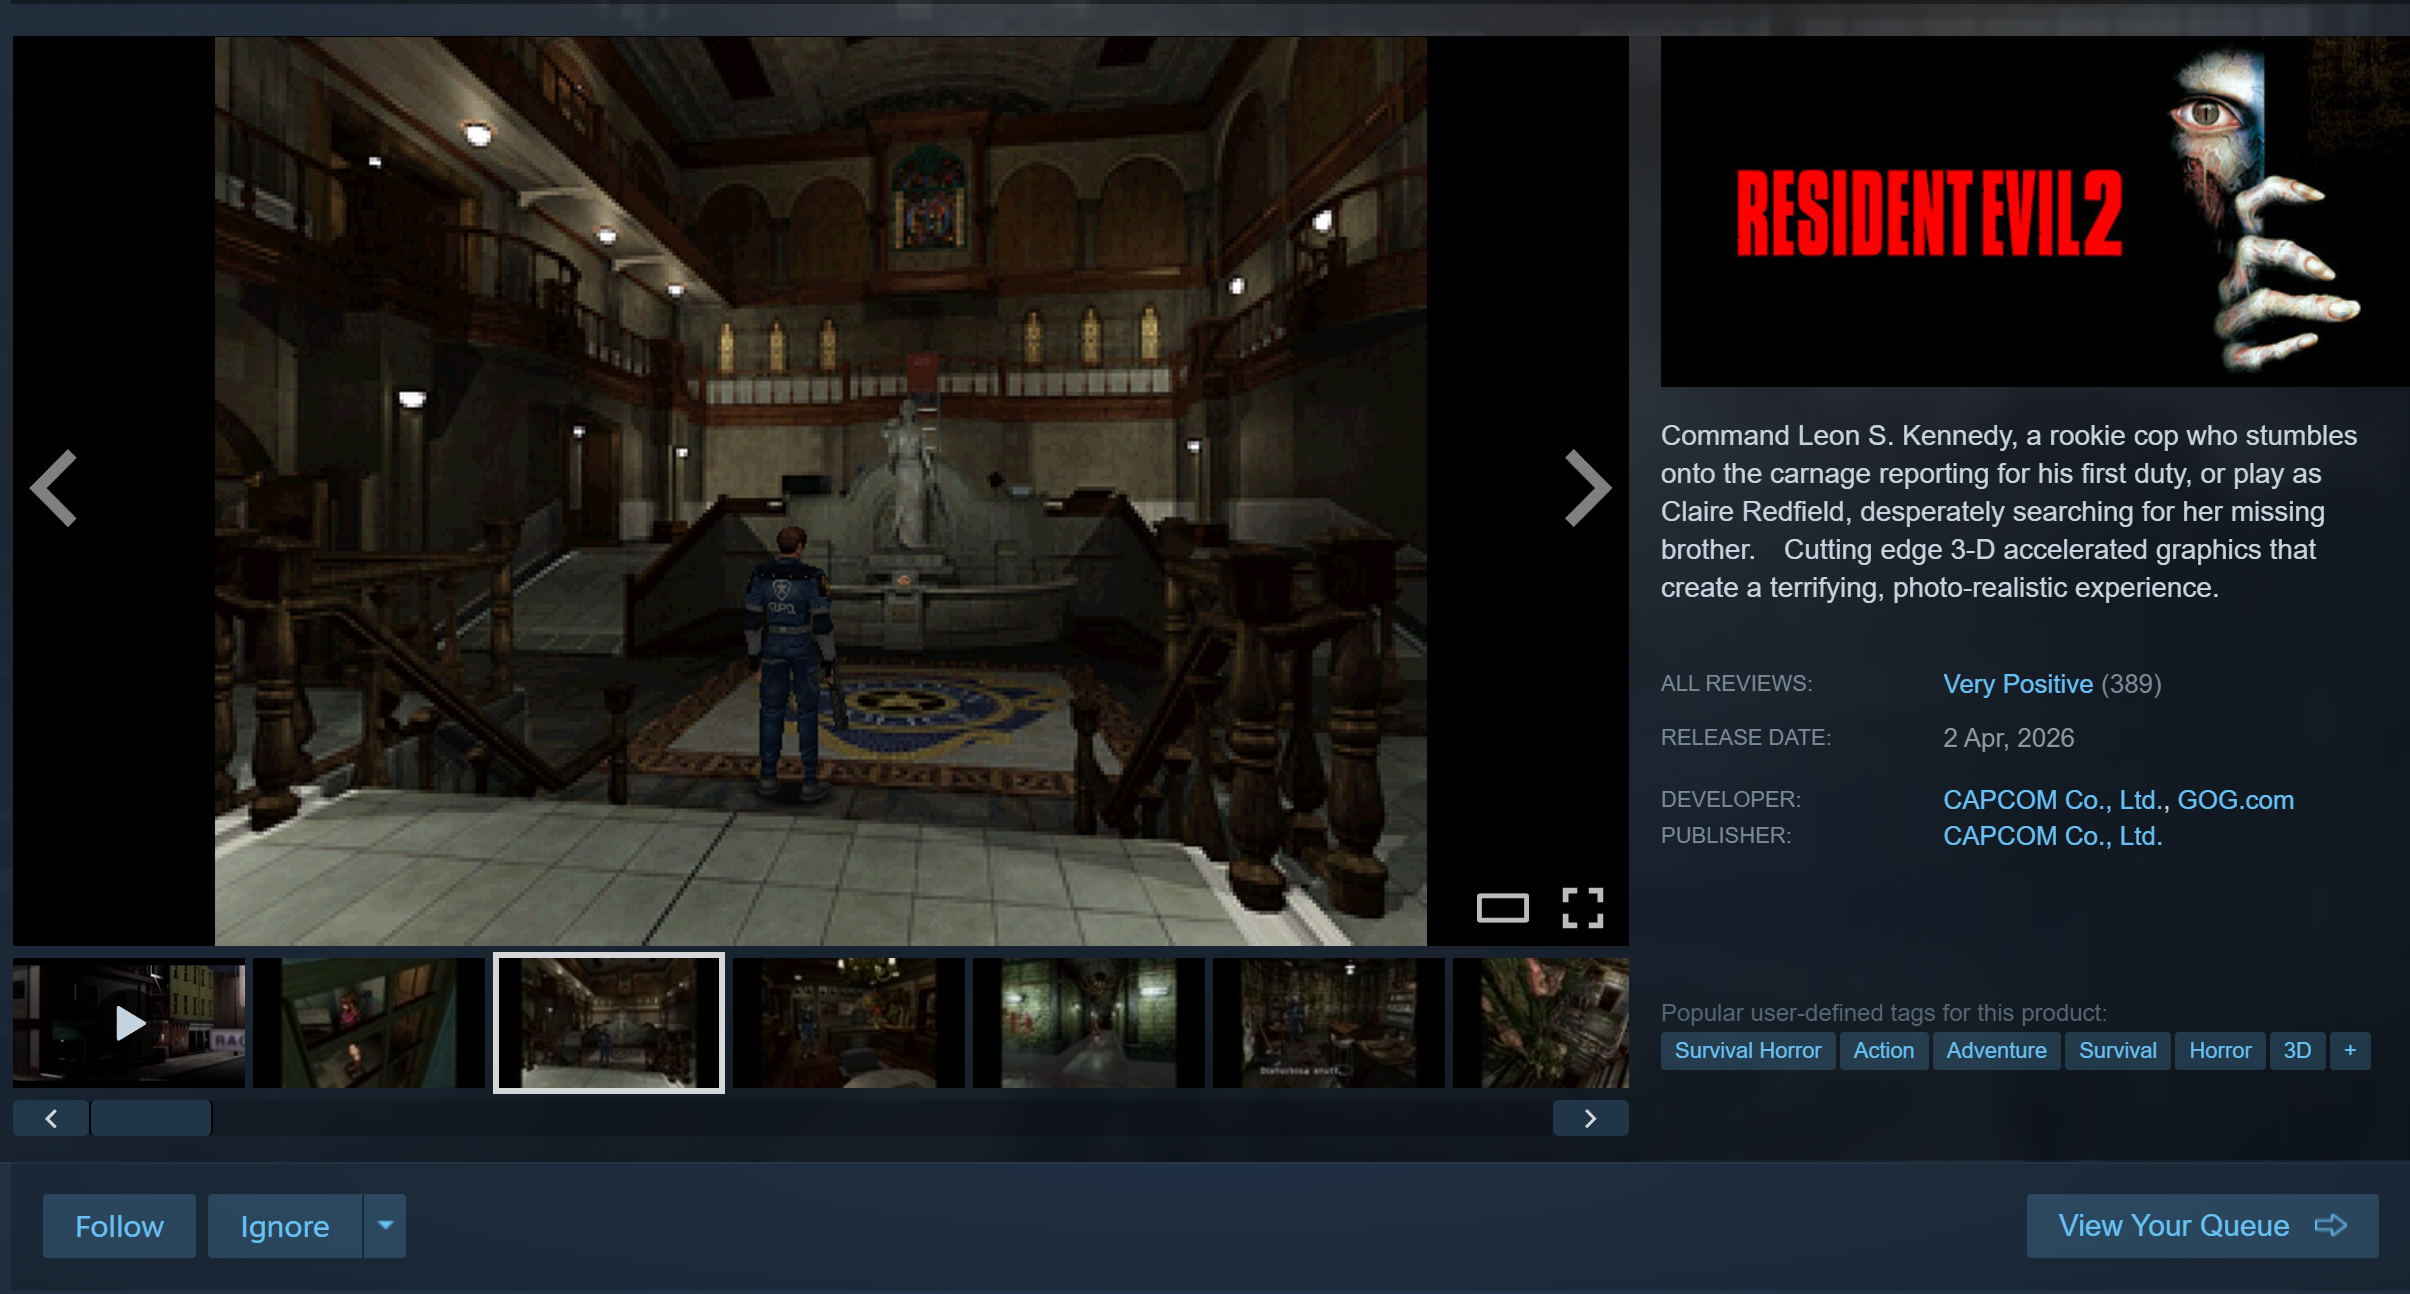Click the 3D tag

click(x=2296, y=1050)
